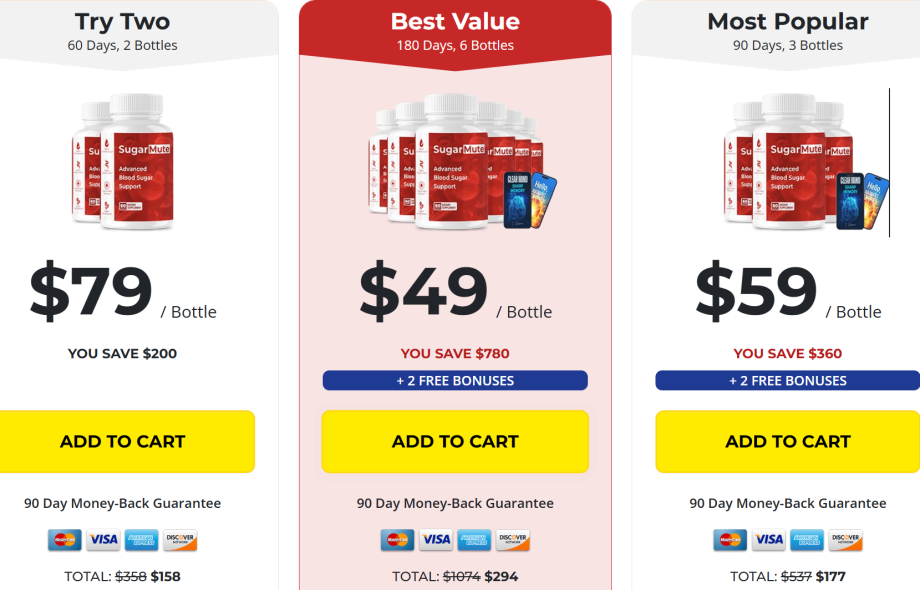
Task: Click the '+ 2 FREE BONUSES' badge under $49
Action: point(455,380)
